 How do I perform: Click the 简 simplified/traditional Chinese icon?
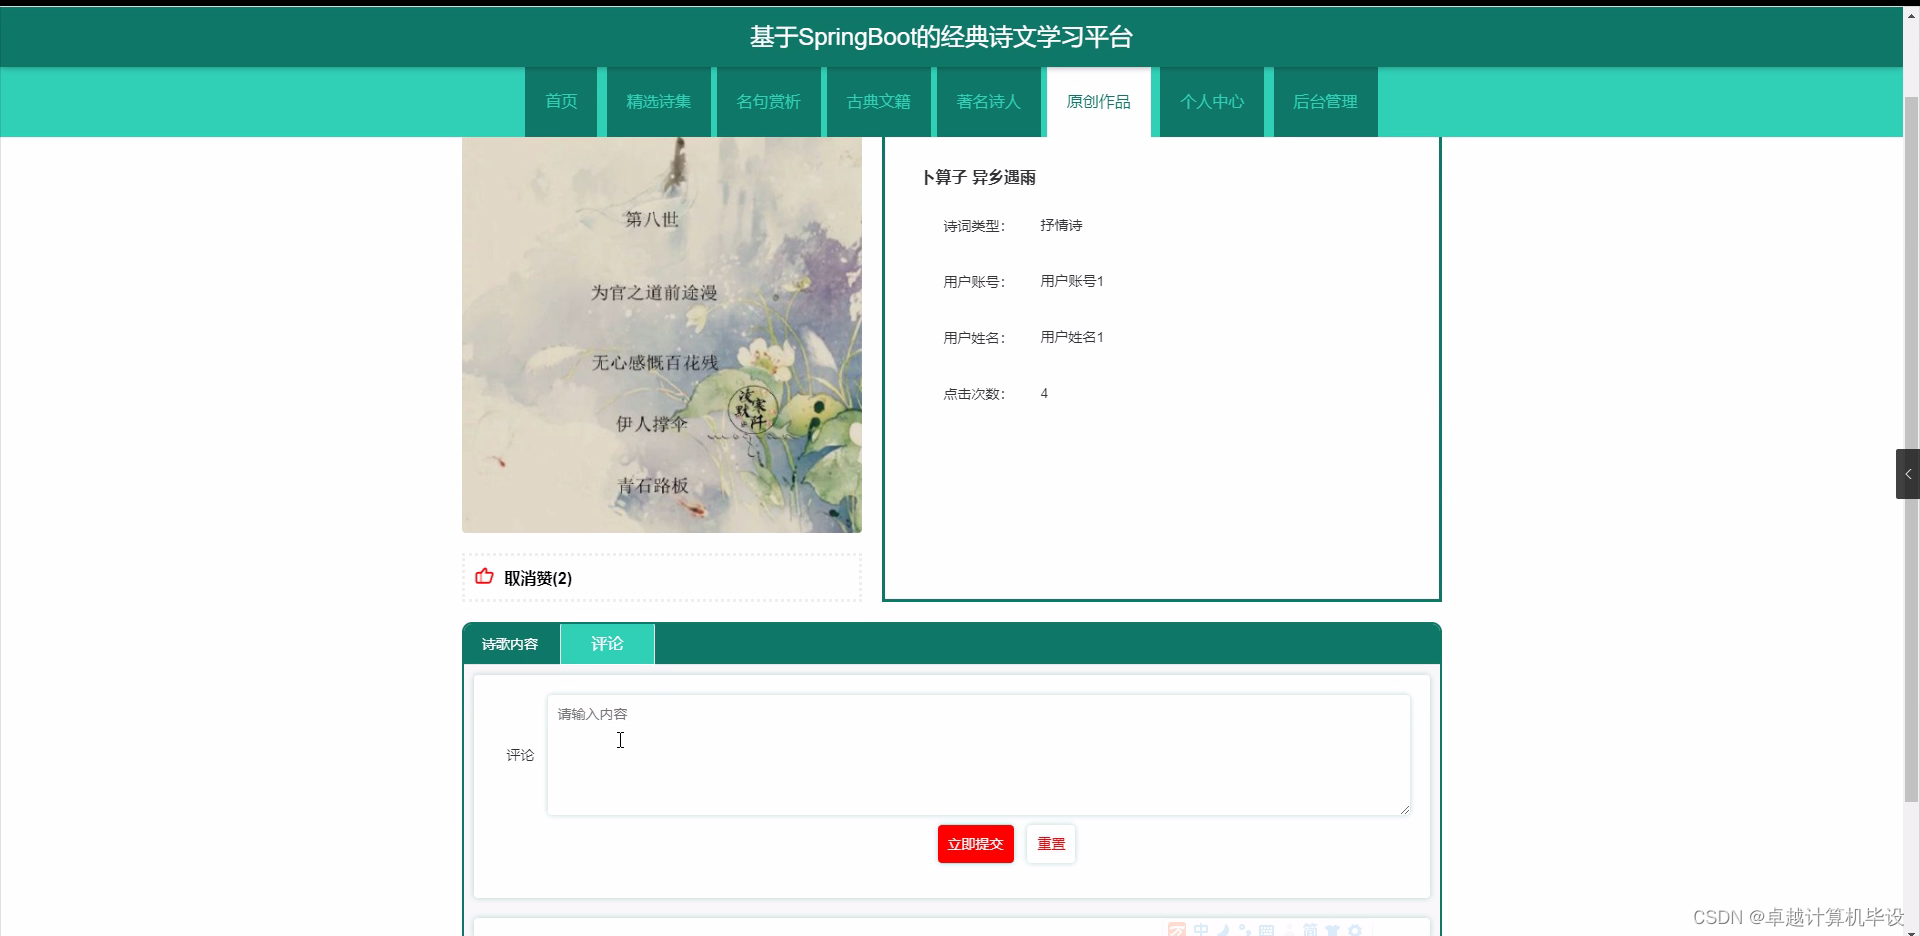(x=1310, y=929)
